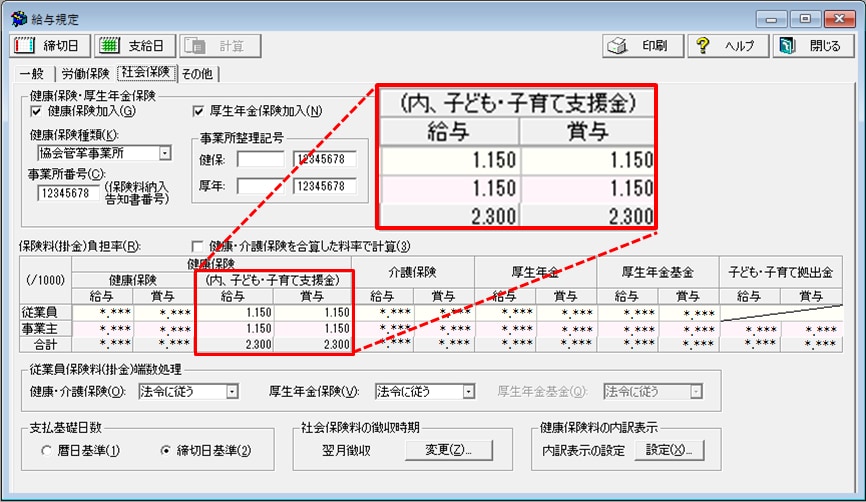Open the 健康保険種類 dropdown
This screenshot has height=502, width=866.
[x=164, y=153]
